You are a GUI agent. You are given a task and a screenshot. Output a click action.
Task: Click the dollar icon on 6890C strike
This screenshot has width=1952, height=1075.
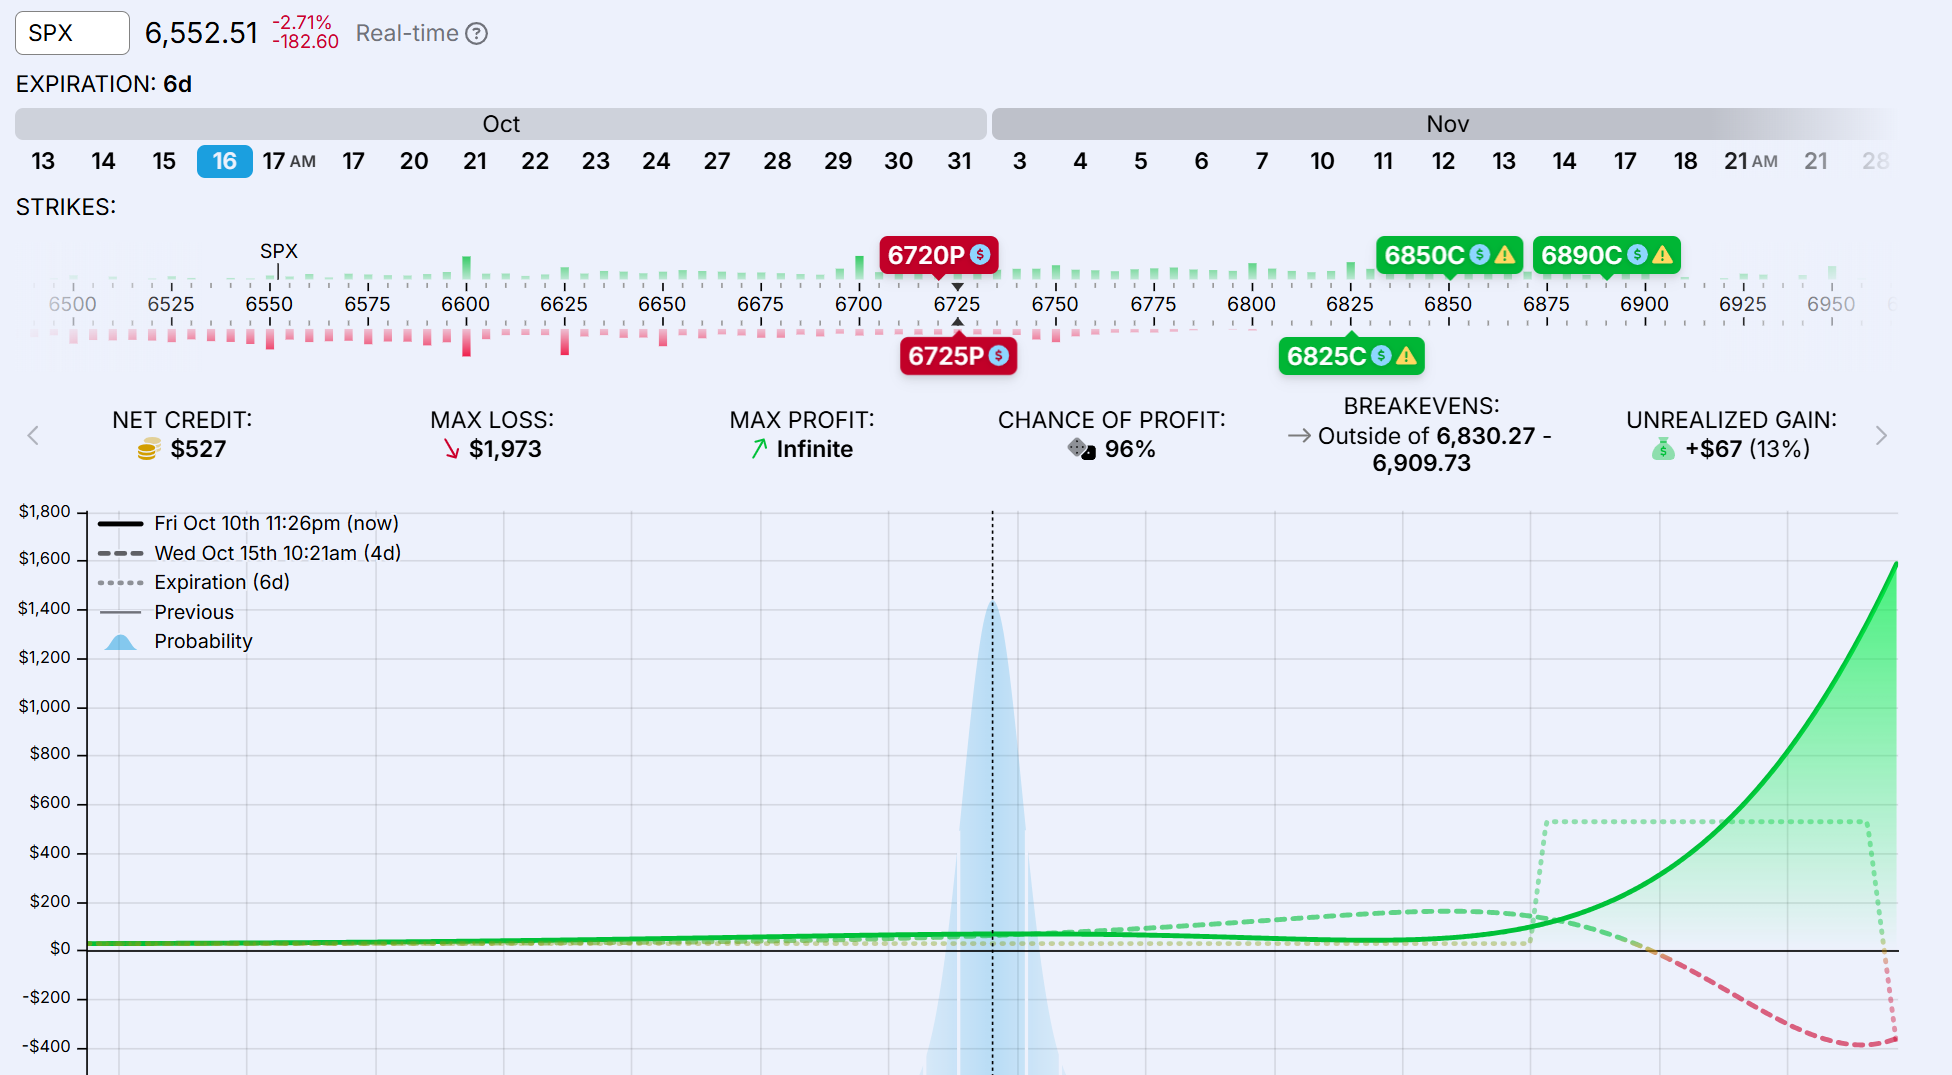(1637, 255)
